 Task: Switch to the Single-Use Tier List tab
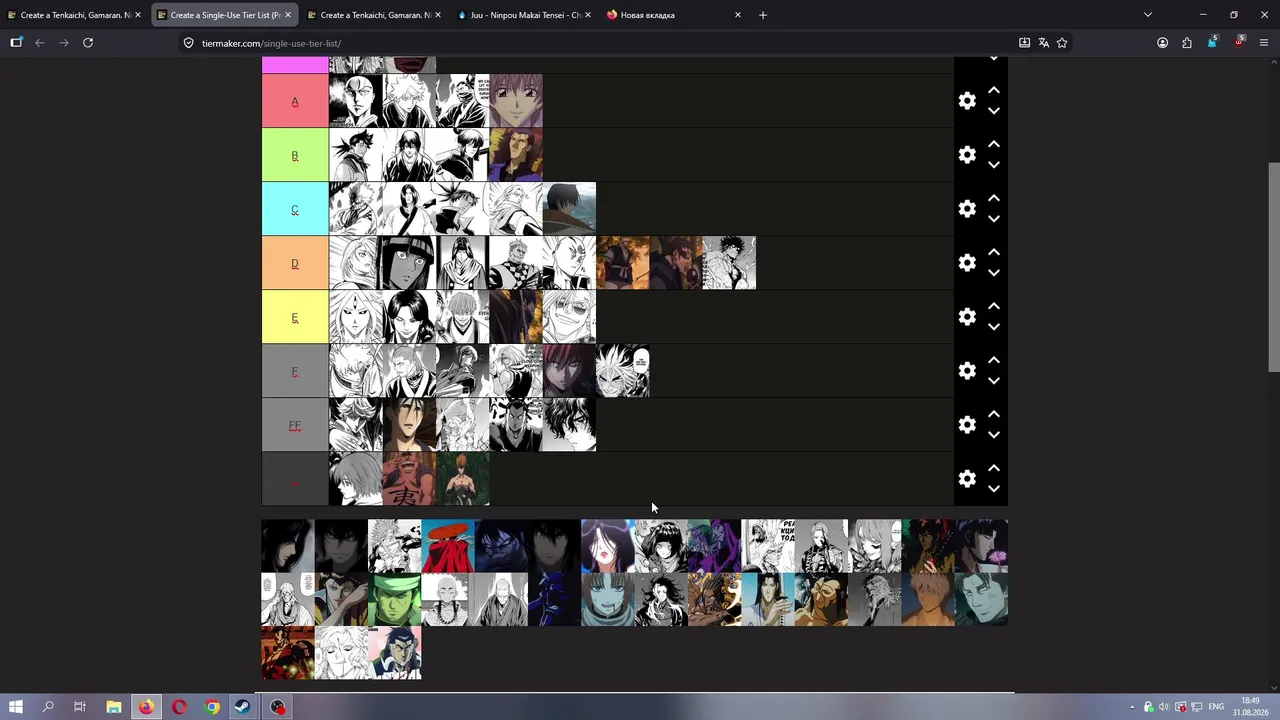225,15
